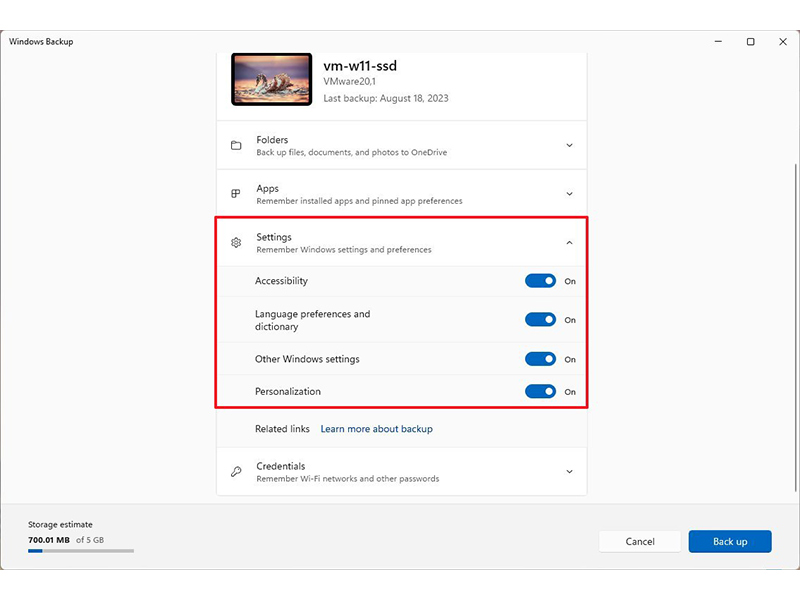
Task: Click the 'Related links' label
Action: [282, 429]
